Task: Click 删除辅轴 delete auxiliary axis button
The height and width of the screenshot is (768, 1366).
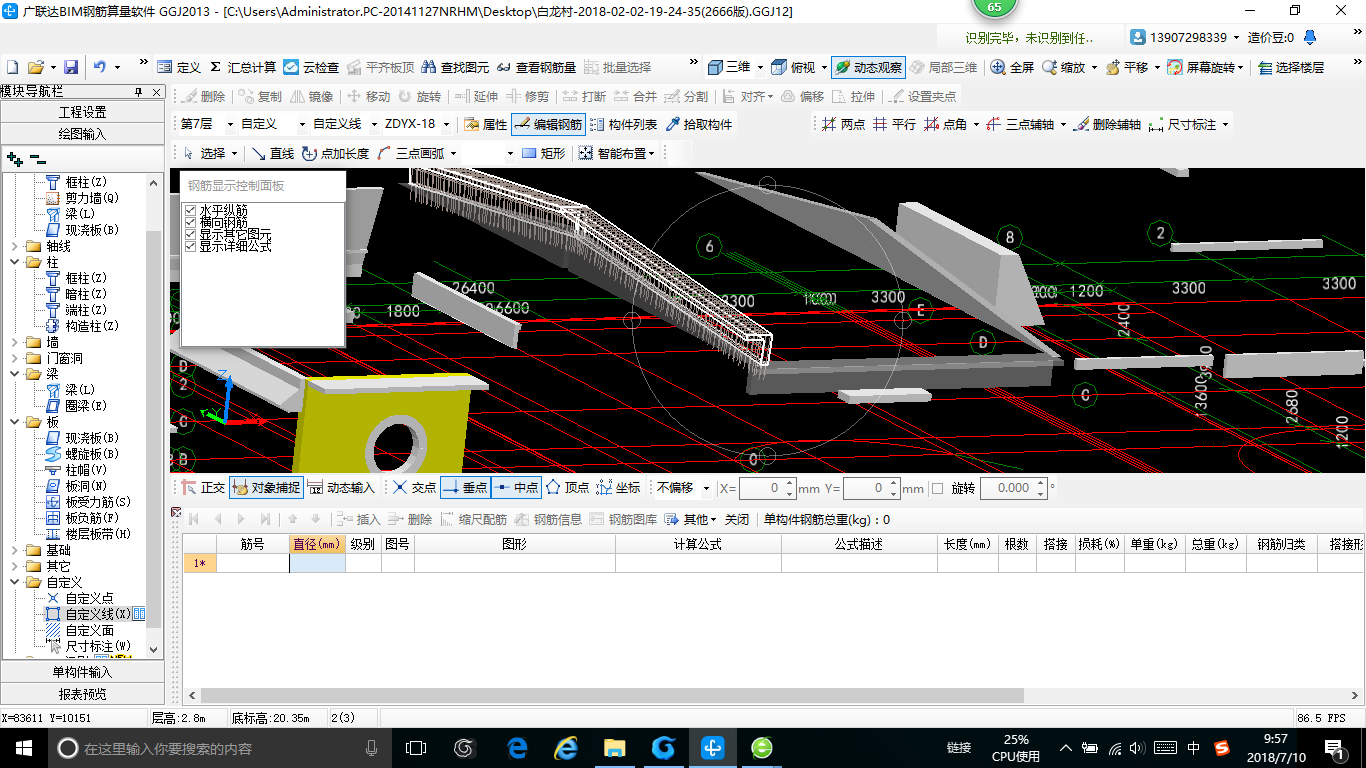Action: point(1108,124)
